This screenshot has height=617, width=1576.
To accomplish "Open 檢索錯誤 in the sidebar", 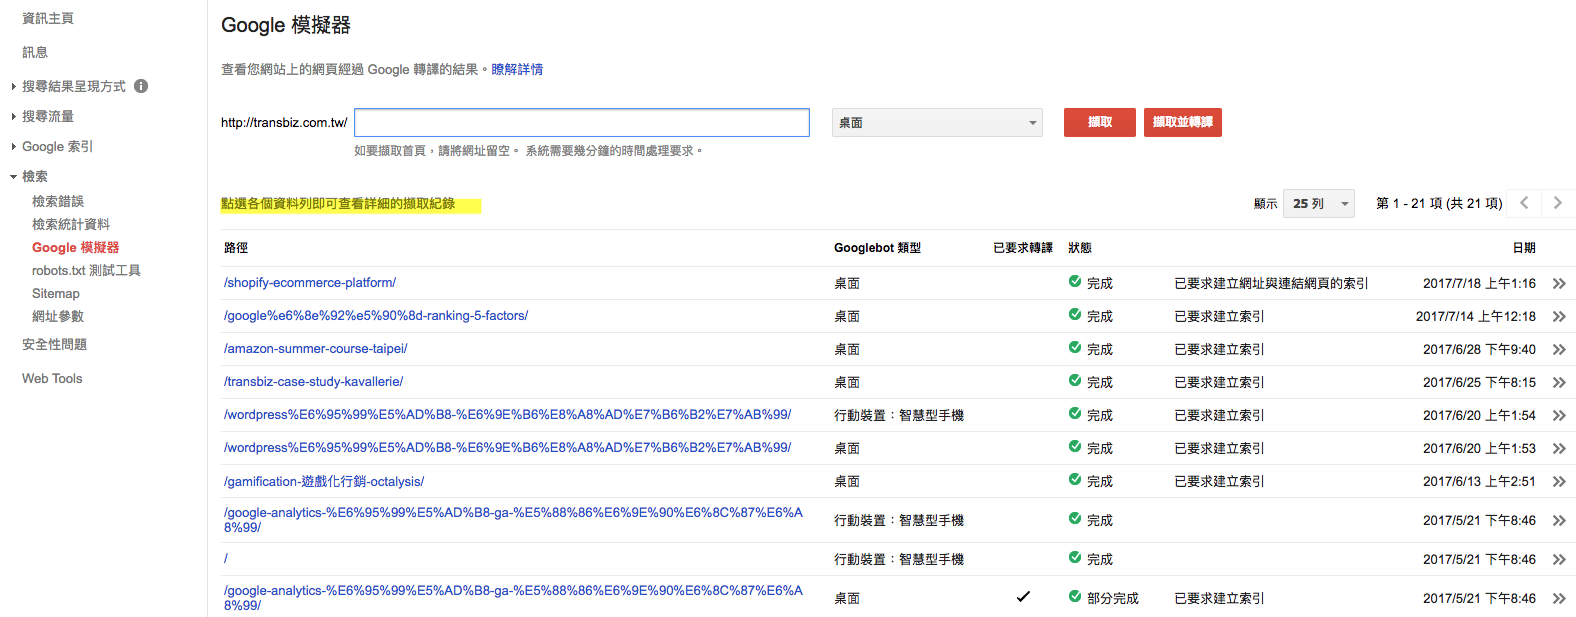I will coord(58,201).
